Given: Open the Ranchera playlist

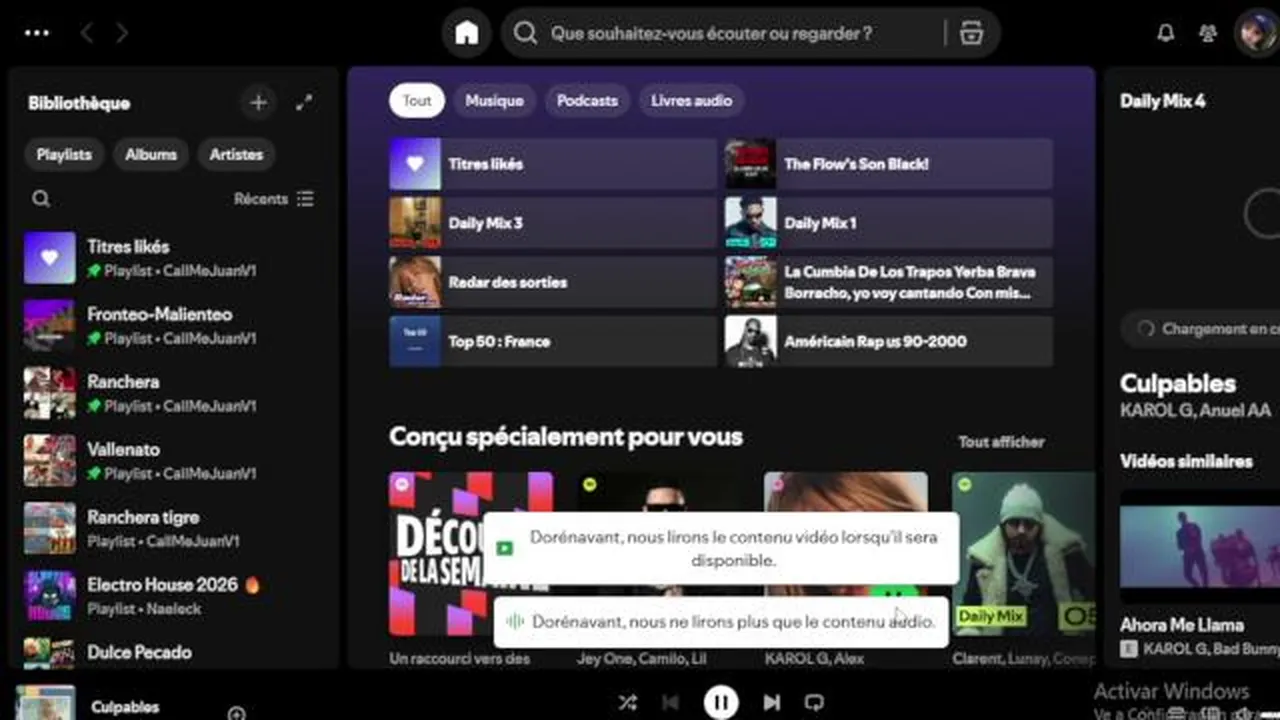Looking at the screenshot, I should [x=173, y=393].
